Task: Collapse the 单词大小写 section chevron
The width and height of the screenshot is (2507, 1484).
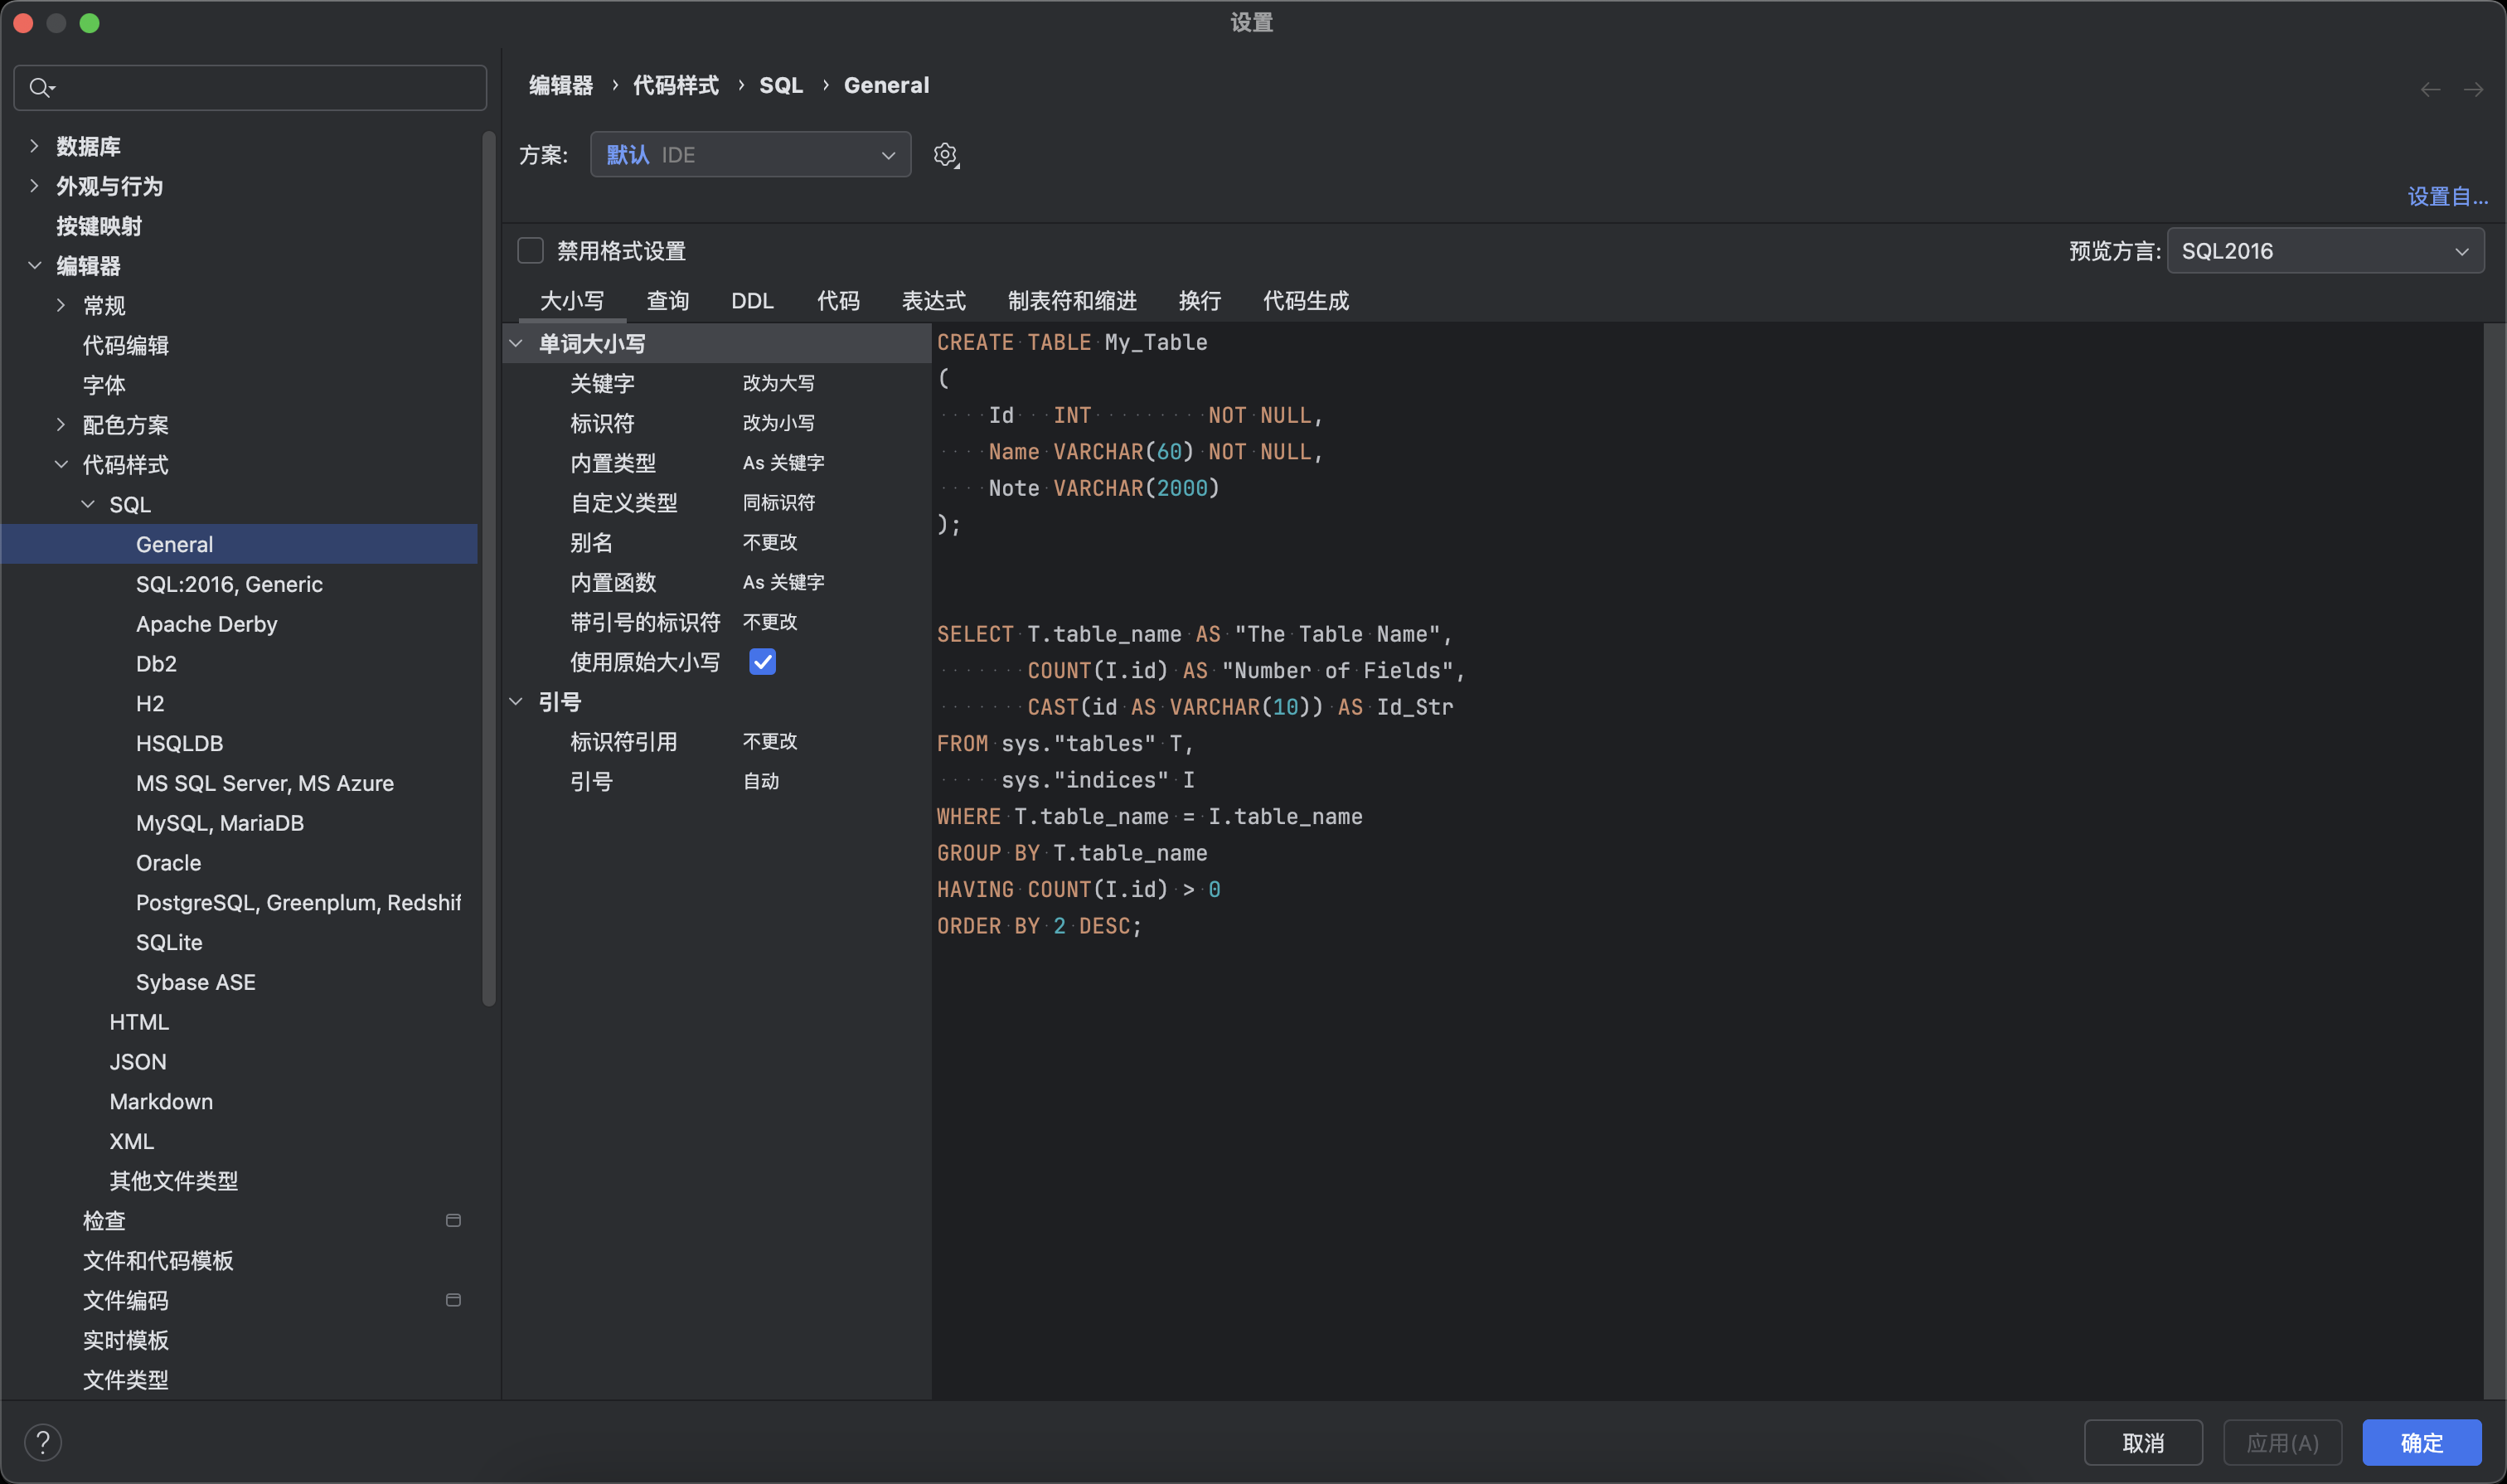Action: pyautogui.click(x=516, y=344)
